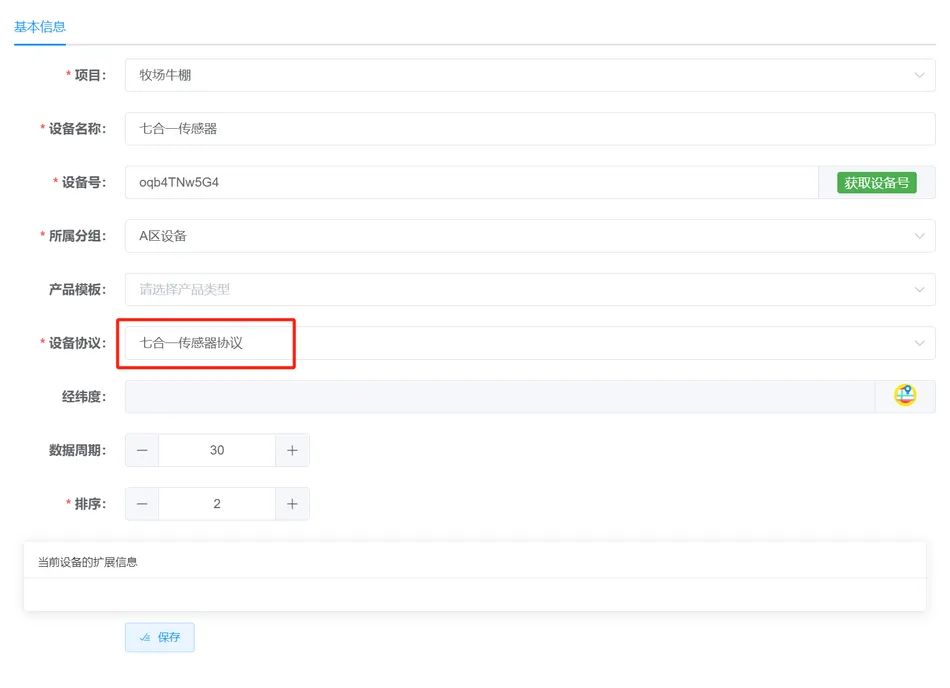950x688 pixels.
Task: Click the chevron arrow on the 设备协议 field
Action: click(x=919, y=343)
